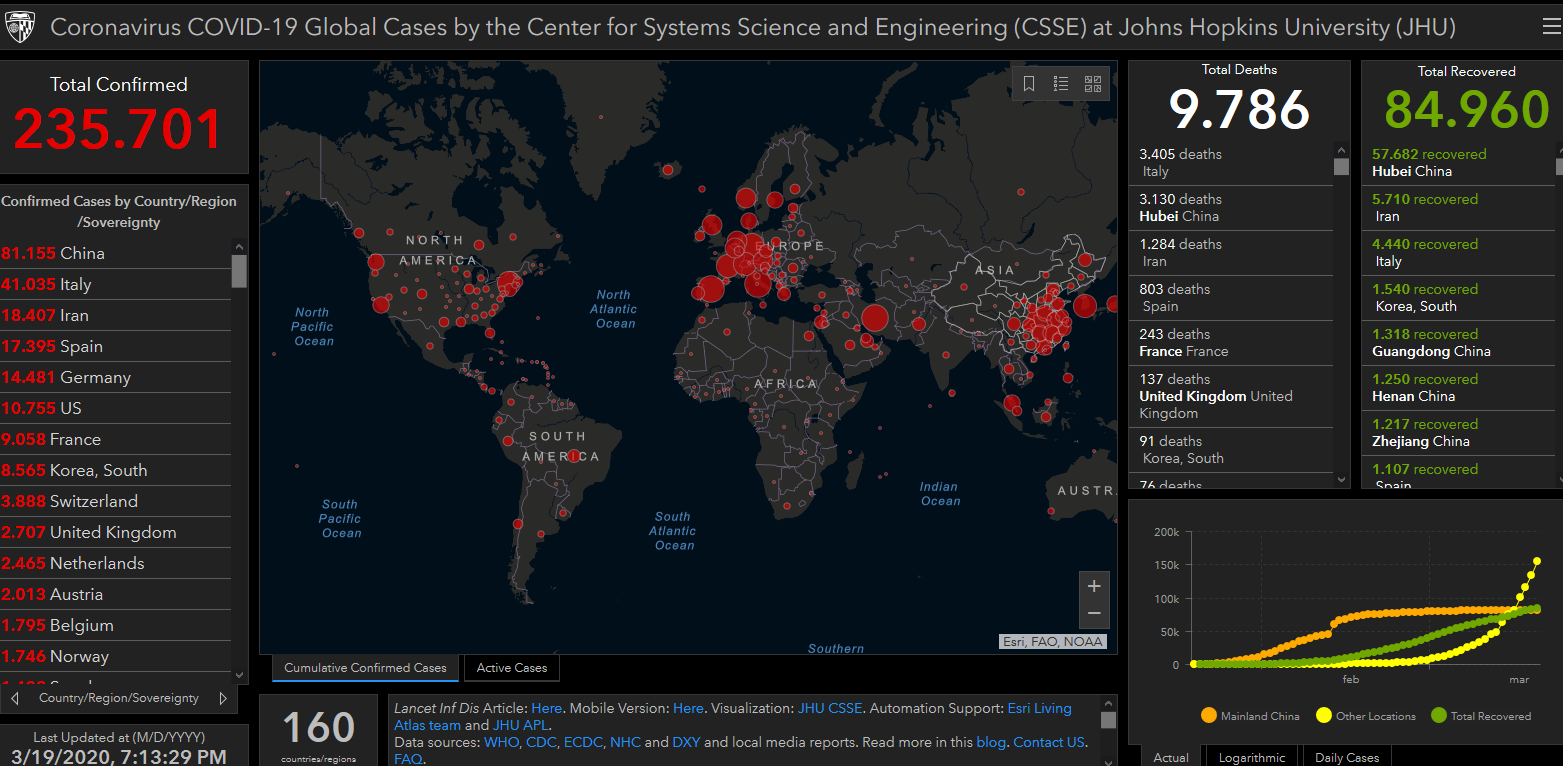The height and width of the screenshot is (766, 1563).
Task: Select France row showing 9.058 confirmed
Action: point(115,439)
